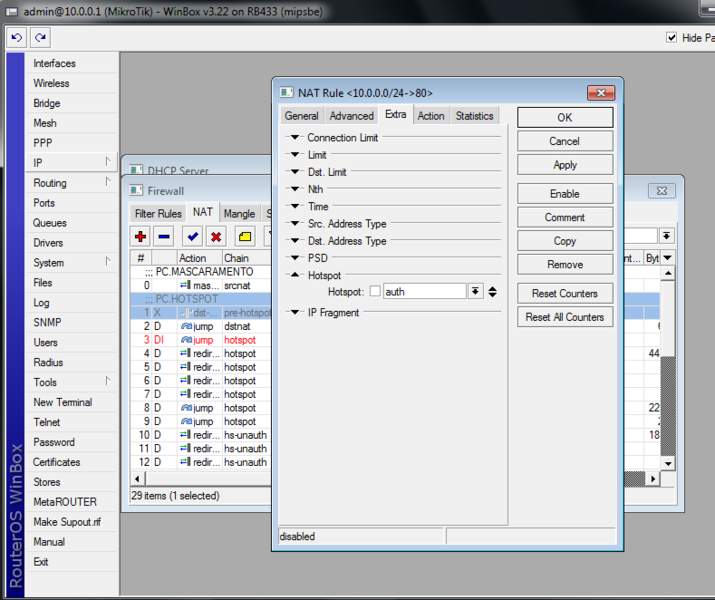Click masquerade action icon in rule 0
The image size is (715, 600).
(x=185, y=285)
